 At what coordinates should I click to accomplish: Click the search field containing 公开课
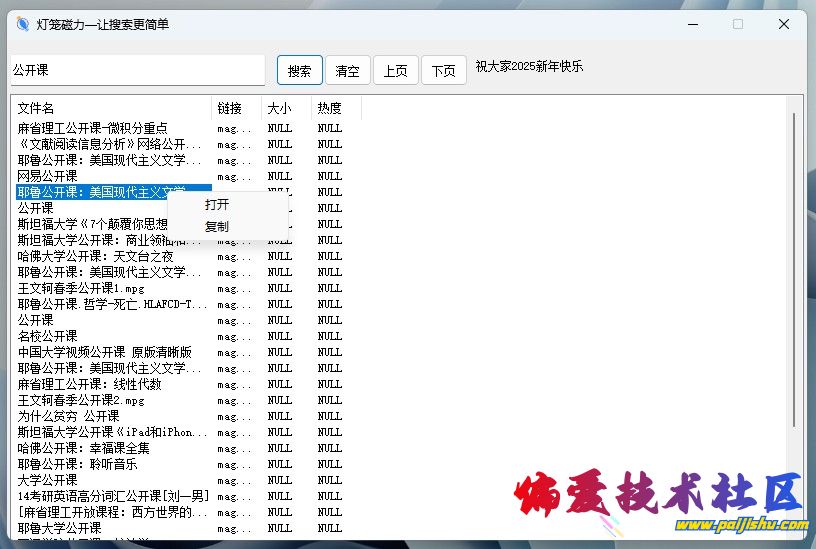(x=137, y=70)
